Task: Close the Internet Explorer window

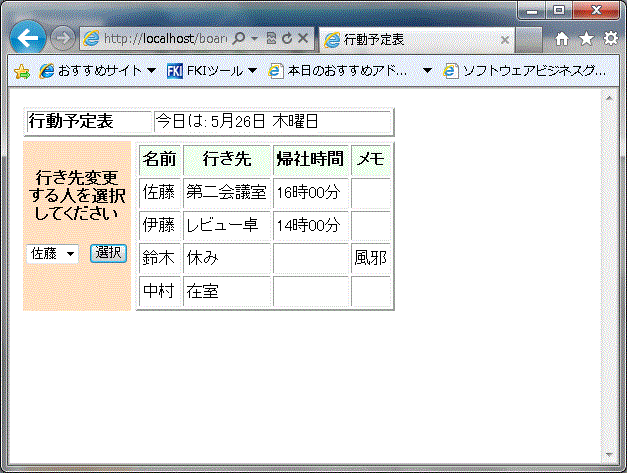Action: (x=596, y=11)
